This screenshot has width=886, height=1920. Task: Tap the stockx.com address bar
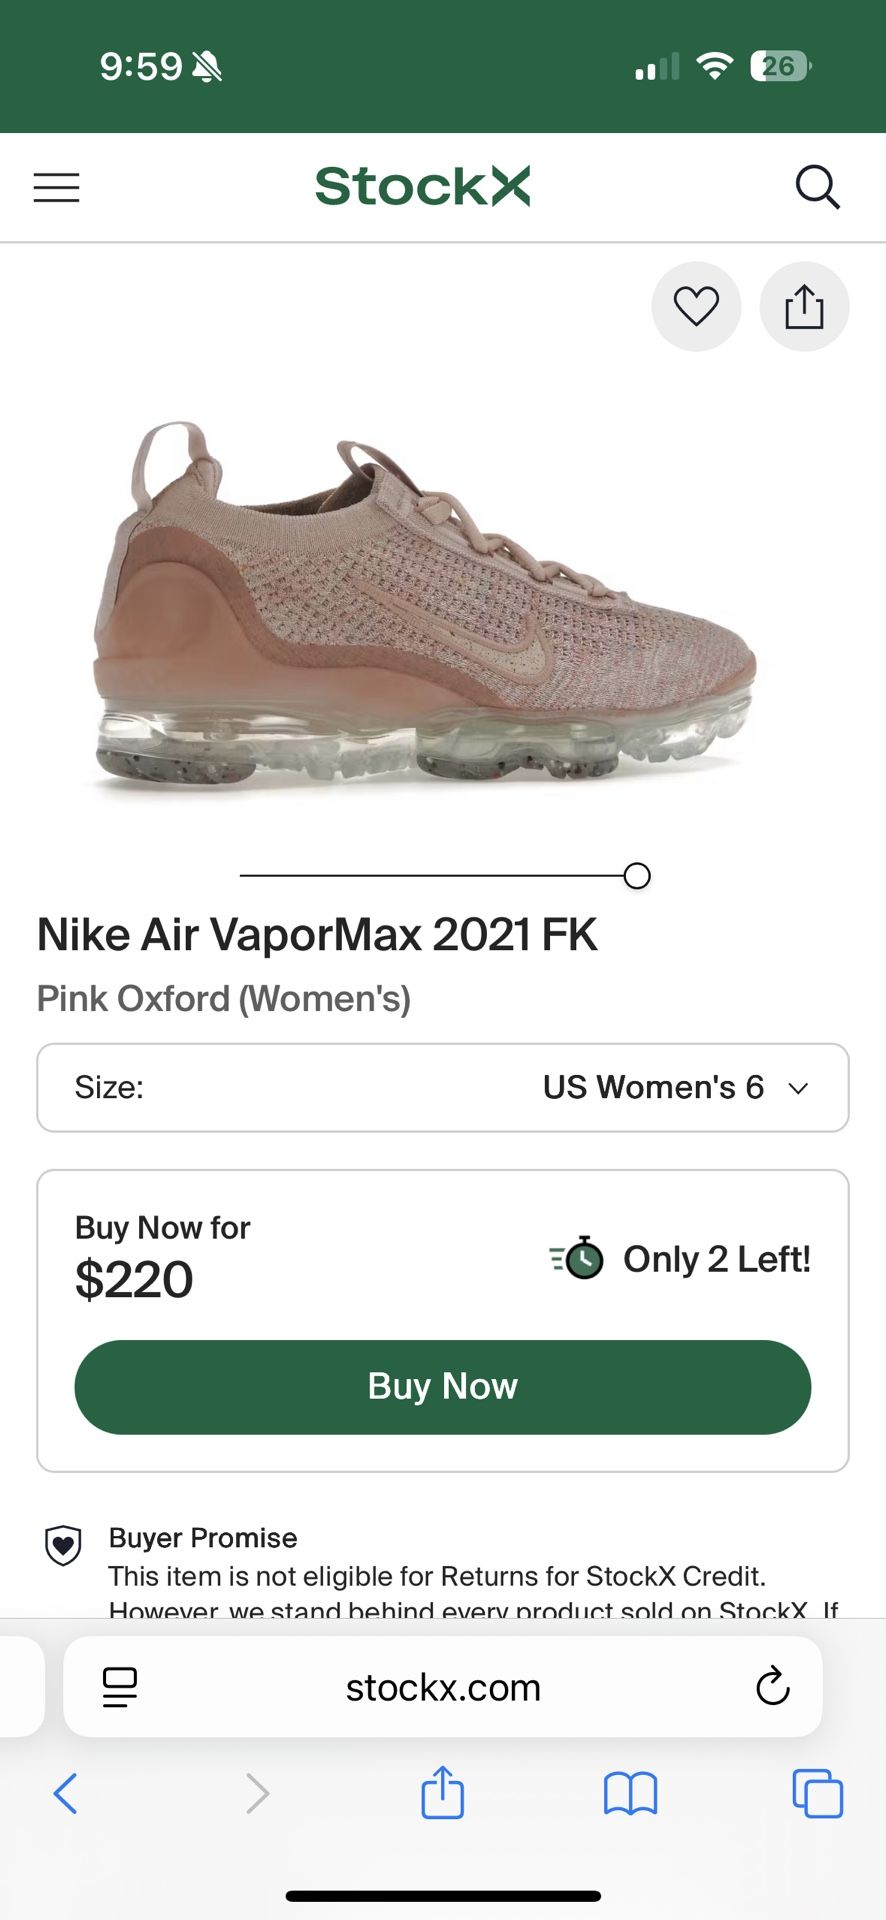tap(442, 1688)
